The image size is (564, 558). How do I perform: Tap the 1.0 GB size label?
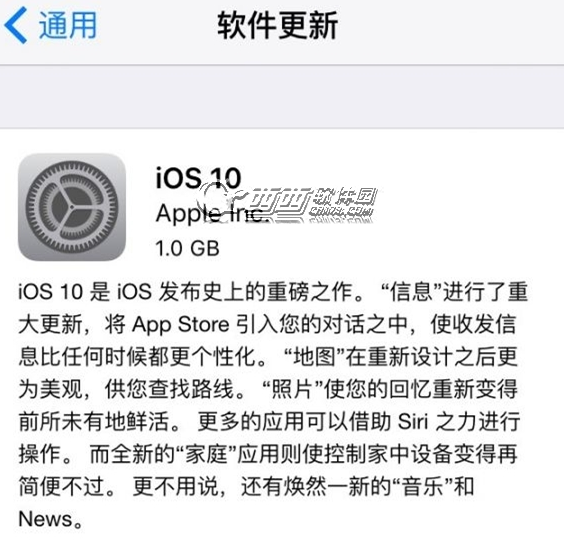tap(187, 248)
